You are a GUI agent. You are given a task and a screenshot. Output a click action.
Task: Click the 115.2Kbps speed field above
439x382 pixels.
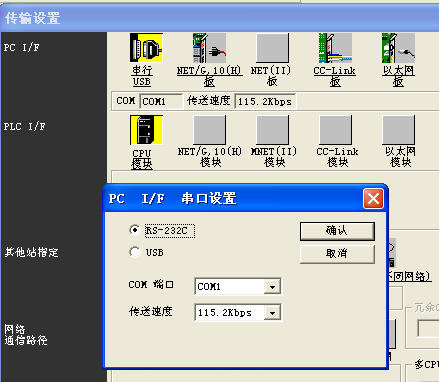tap(265, 101)
